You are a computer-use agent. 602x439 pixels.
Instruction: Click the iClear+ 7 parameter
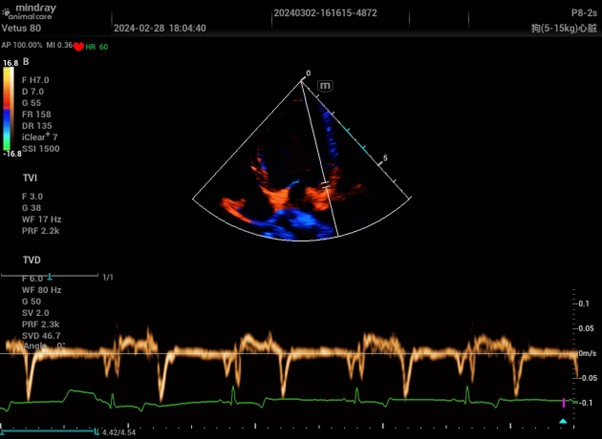click(40, 137)
